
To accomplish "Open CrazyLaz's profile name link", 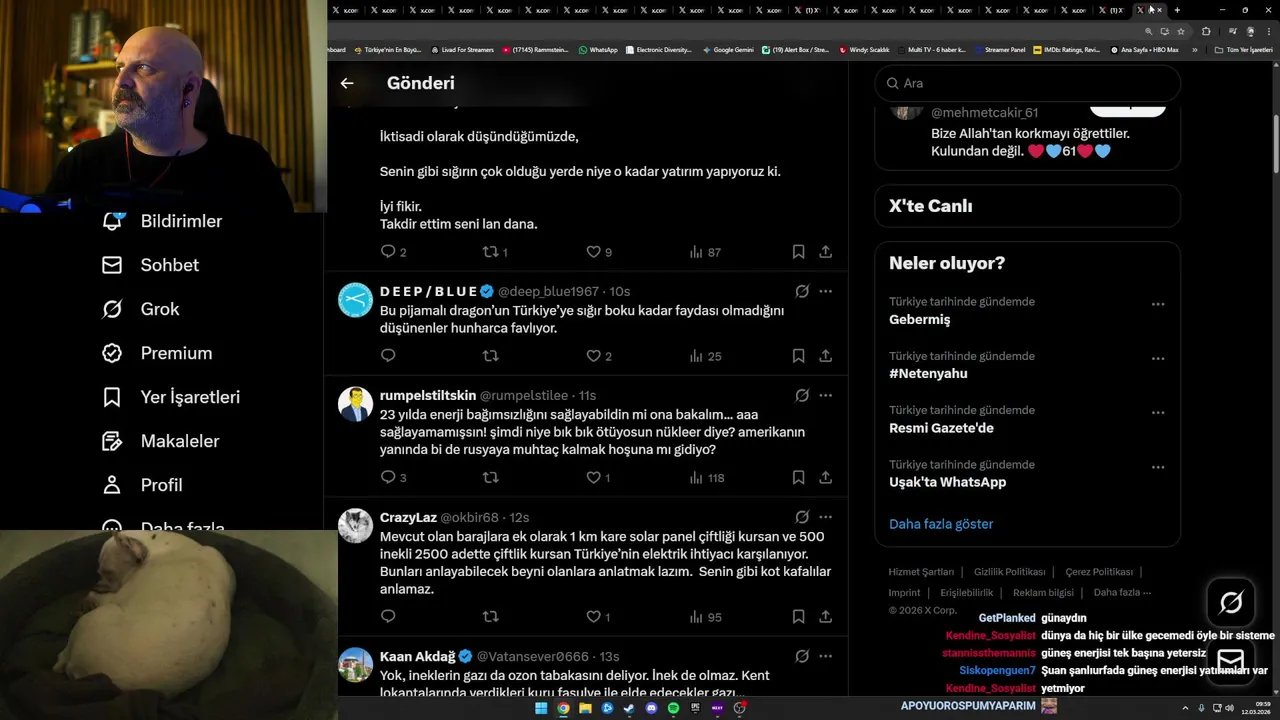I will pyautogui.click(x=408, y=517).
